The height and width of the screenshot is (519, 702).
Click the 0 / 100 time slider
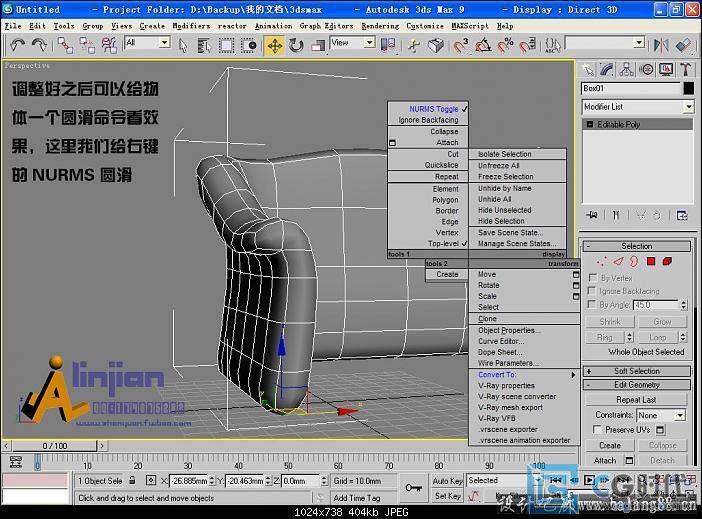click(55, 446)
